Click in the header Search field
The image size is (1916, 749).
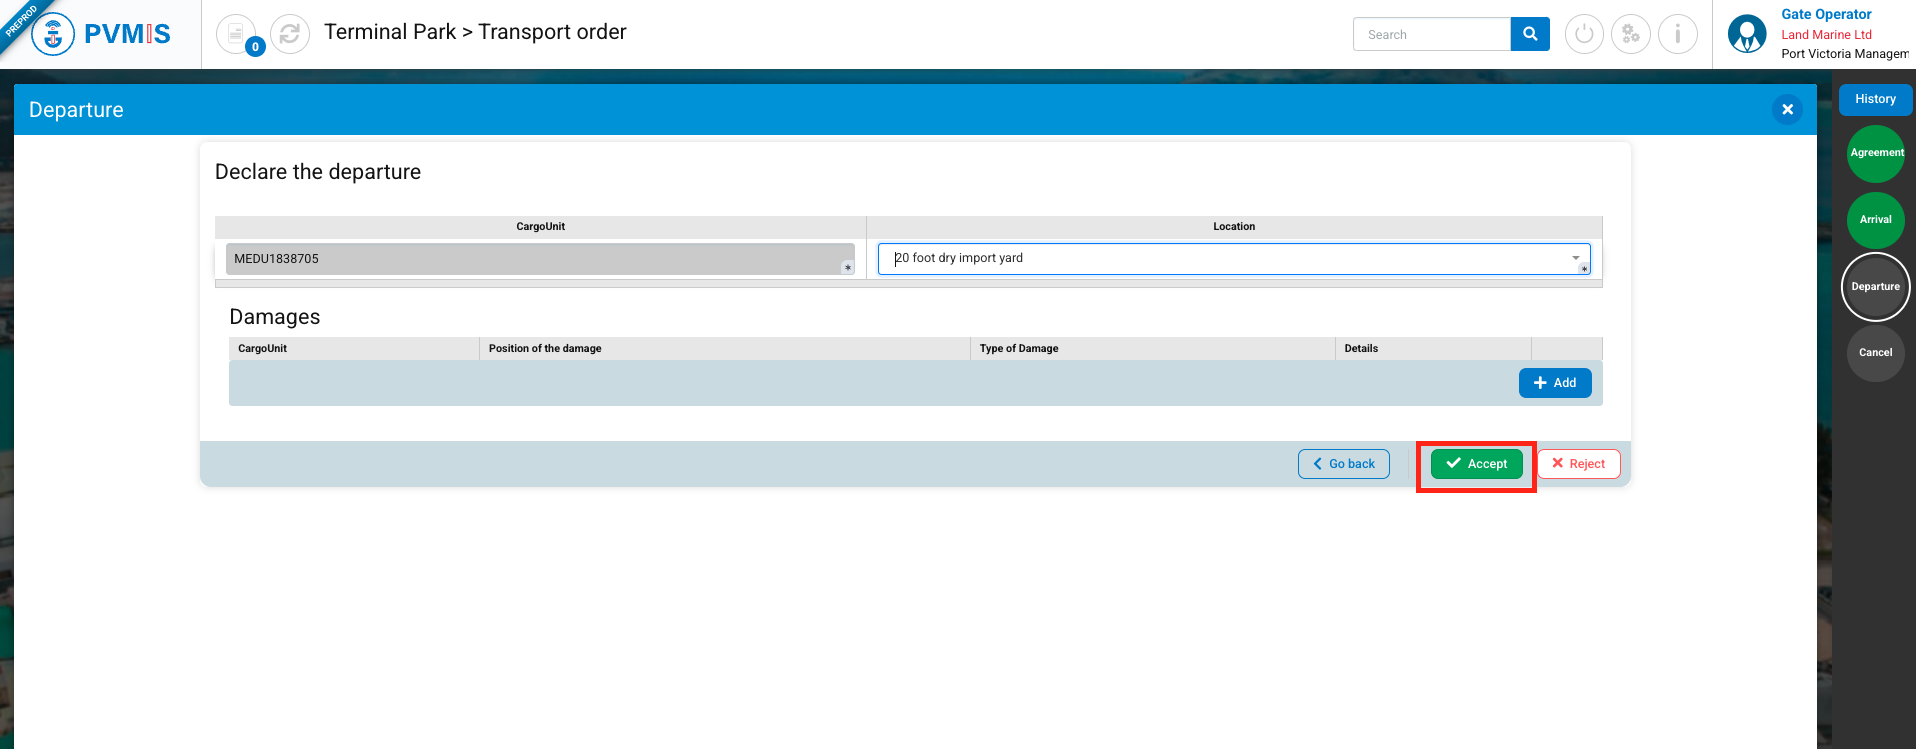[1431, 34]
